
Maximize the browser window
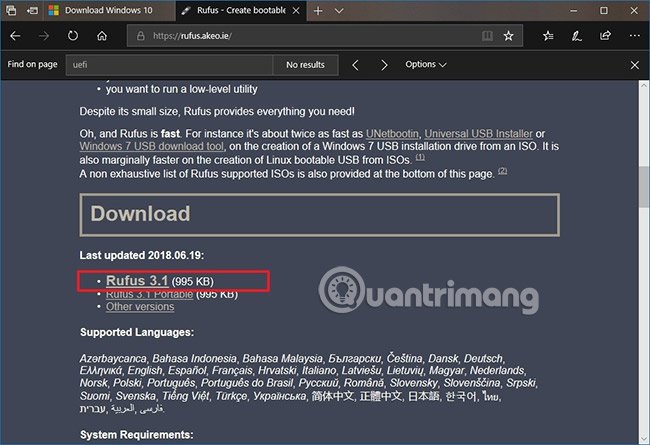coord(604,10)
